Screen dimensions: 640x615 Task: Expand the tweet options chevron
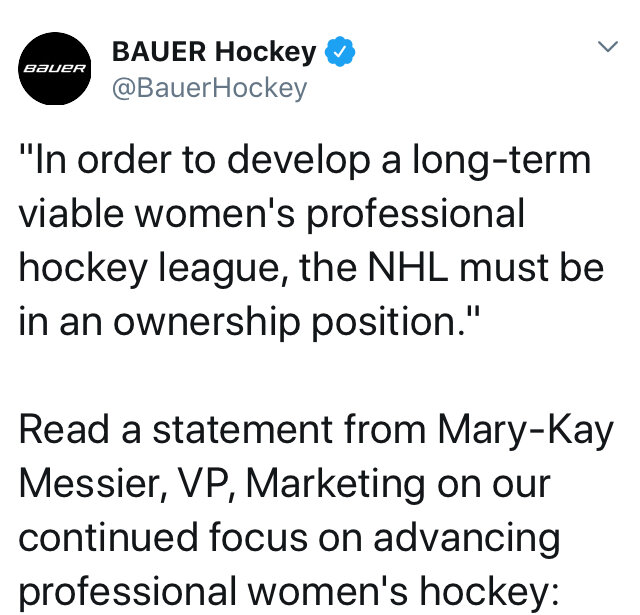click(x=608, y=46)
